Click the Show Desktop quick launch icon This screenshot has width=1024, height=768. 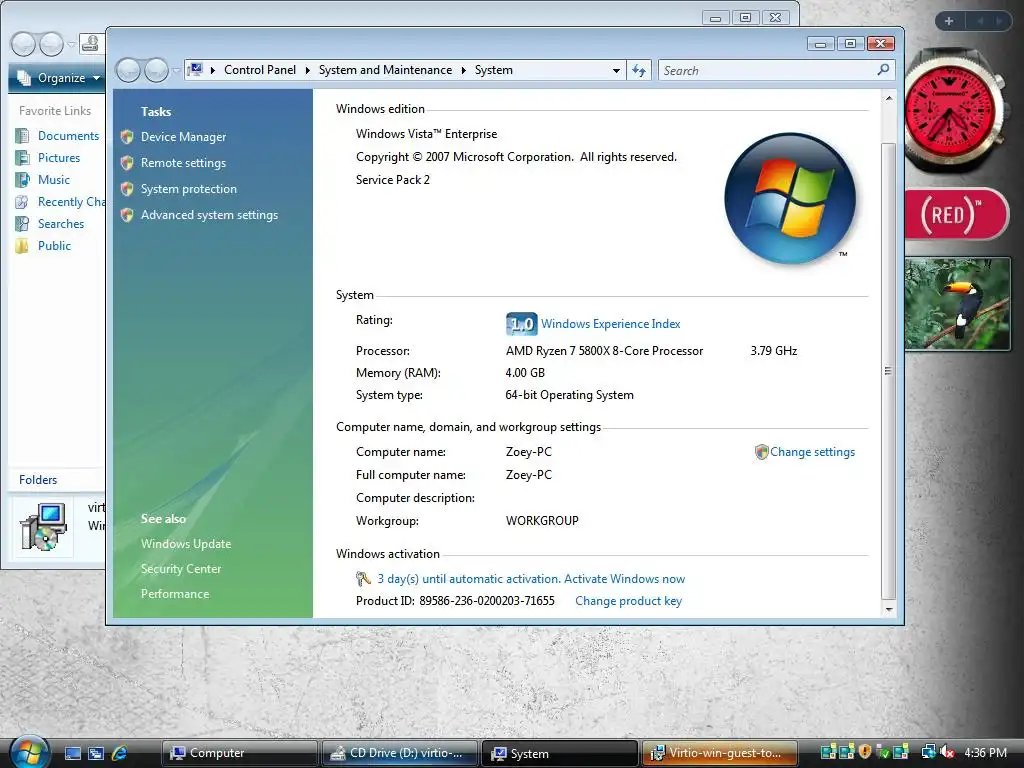click(x=72, y=754)
